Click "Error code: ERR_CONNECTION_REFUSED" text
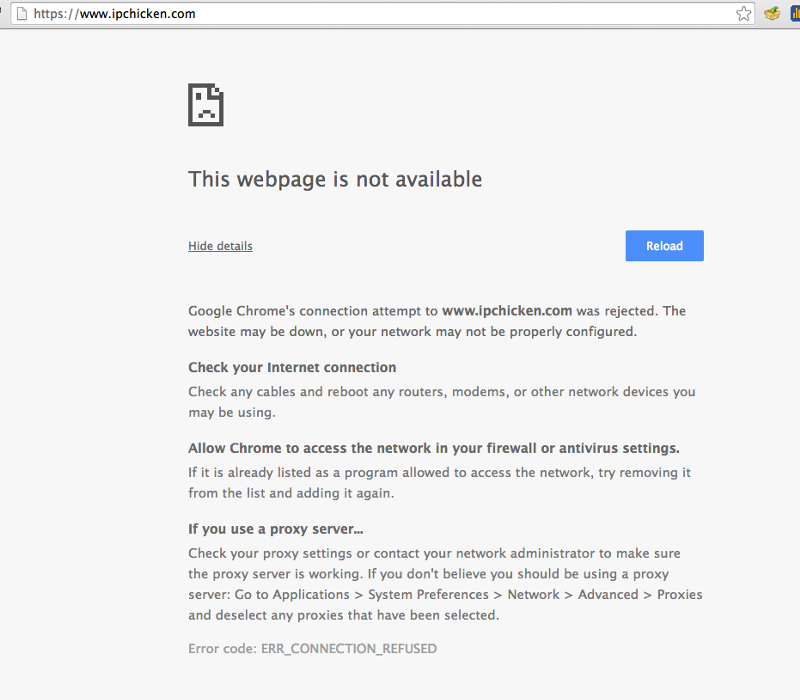 click(312, 648)
